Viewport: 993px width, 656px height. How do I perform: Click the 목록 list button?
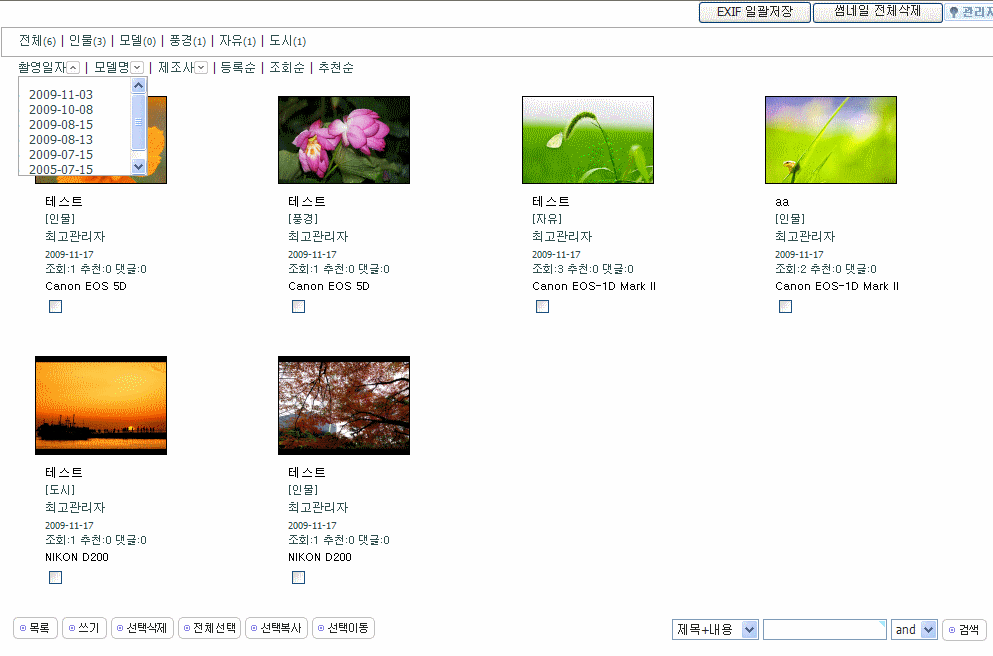click(x=35, y=628)
